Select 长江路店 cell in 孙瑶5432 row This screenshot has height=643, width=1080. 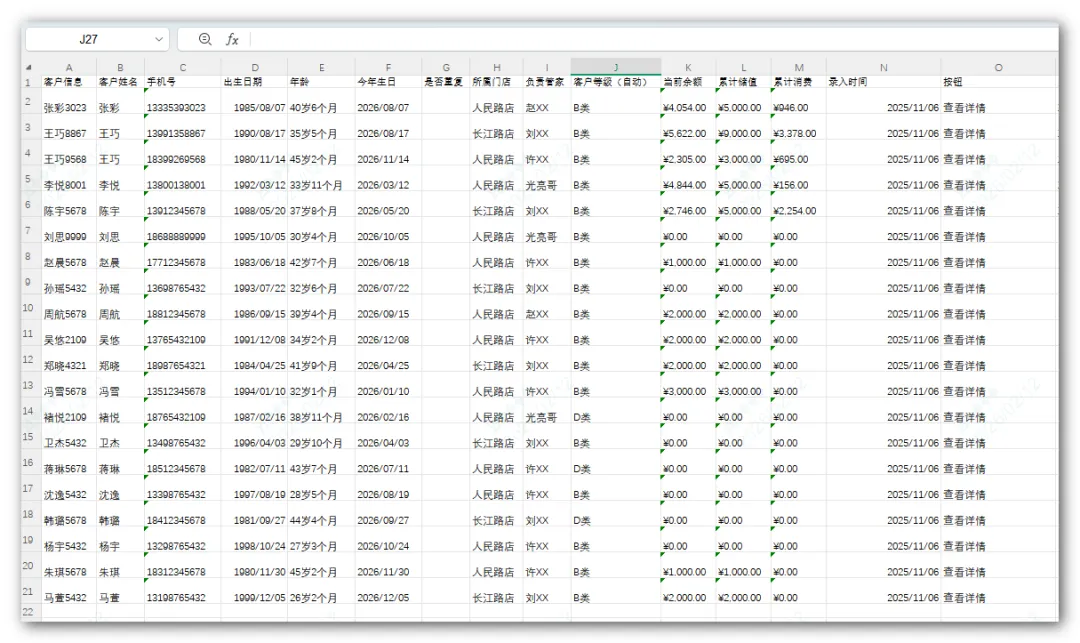point(496,282)
